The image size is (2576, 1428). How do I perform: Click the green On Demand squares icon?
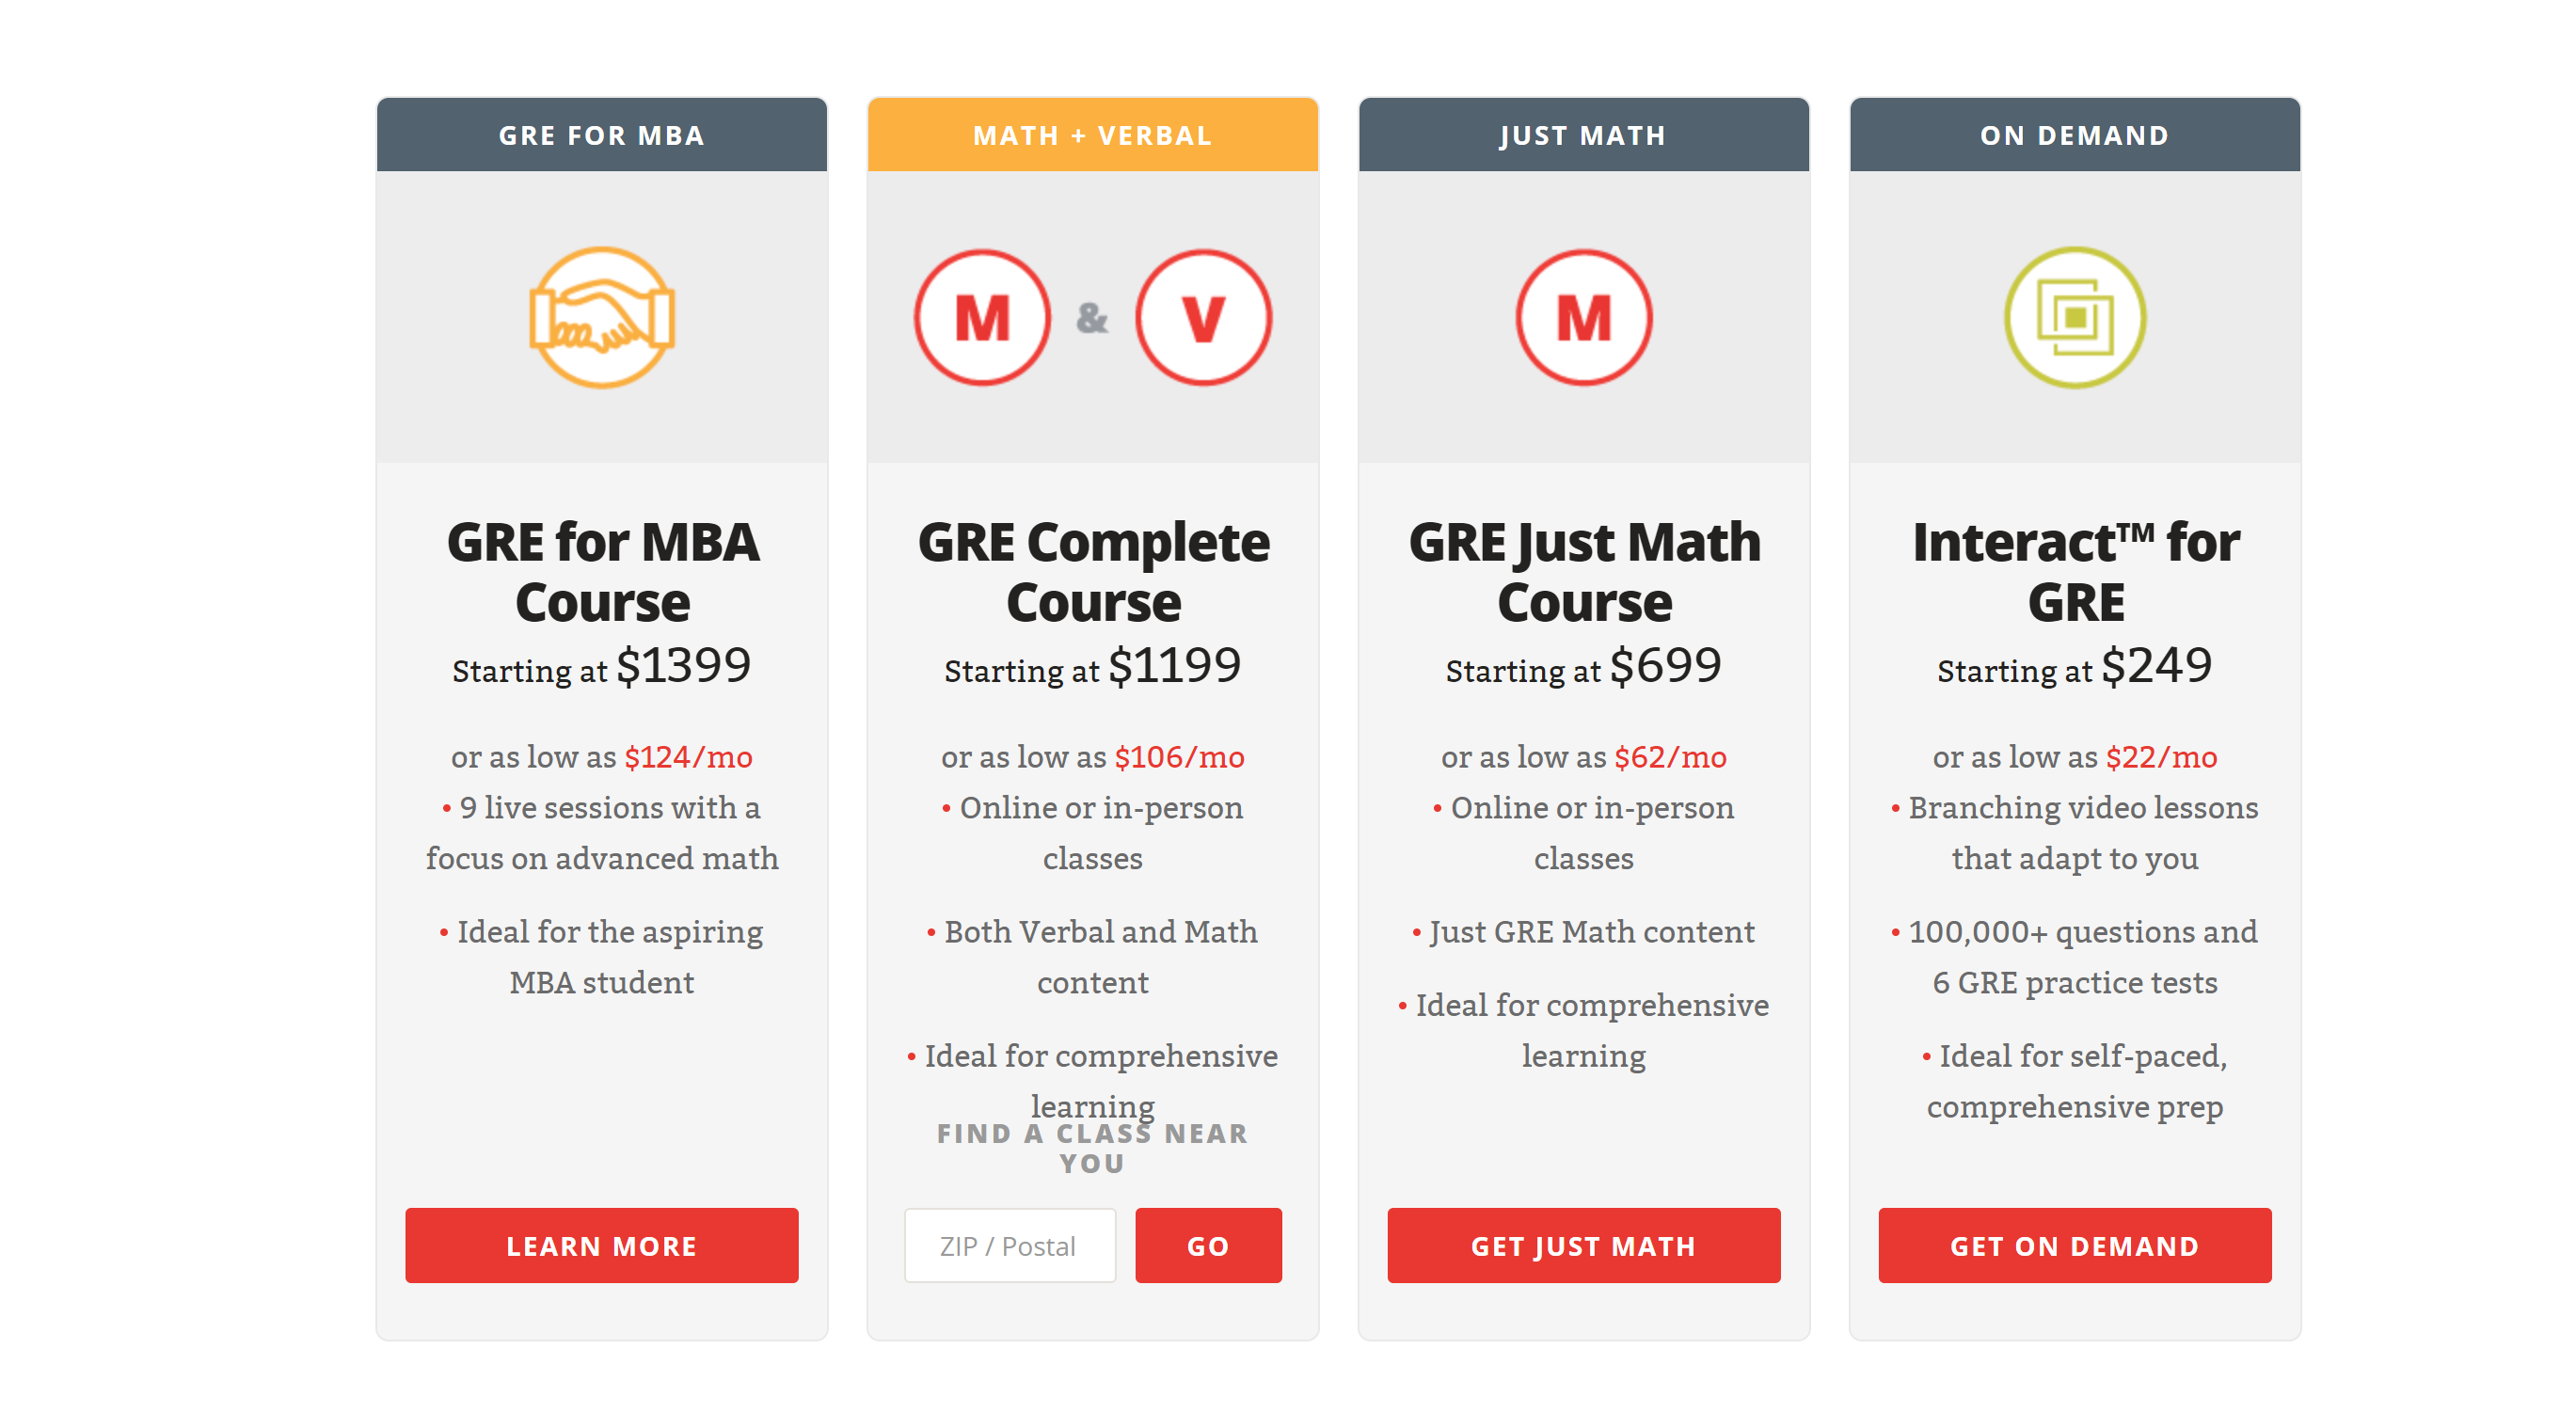pyautogui.click(x=2074, y=317)
